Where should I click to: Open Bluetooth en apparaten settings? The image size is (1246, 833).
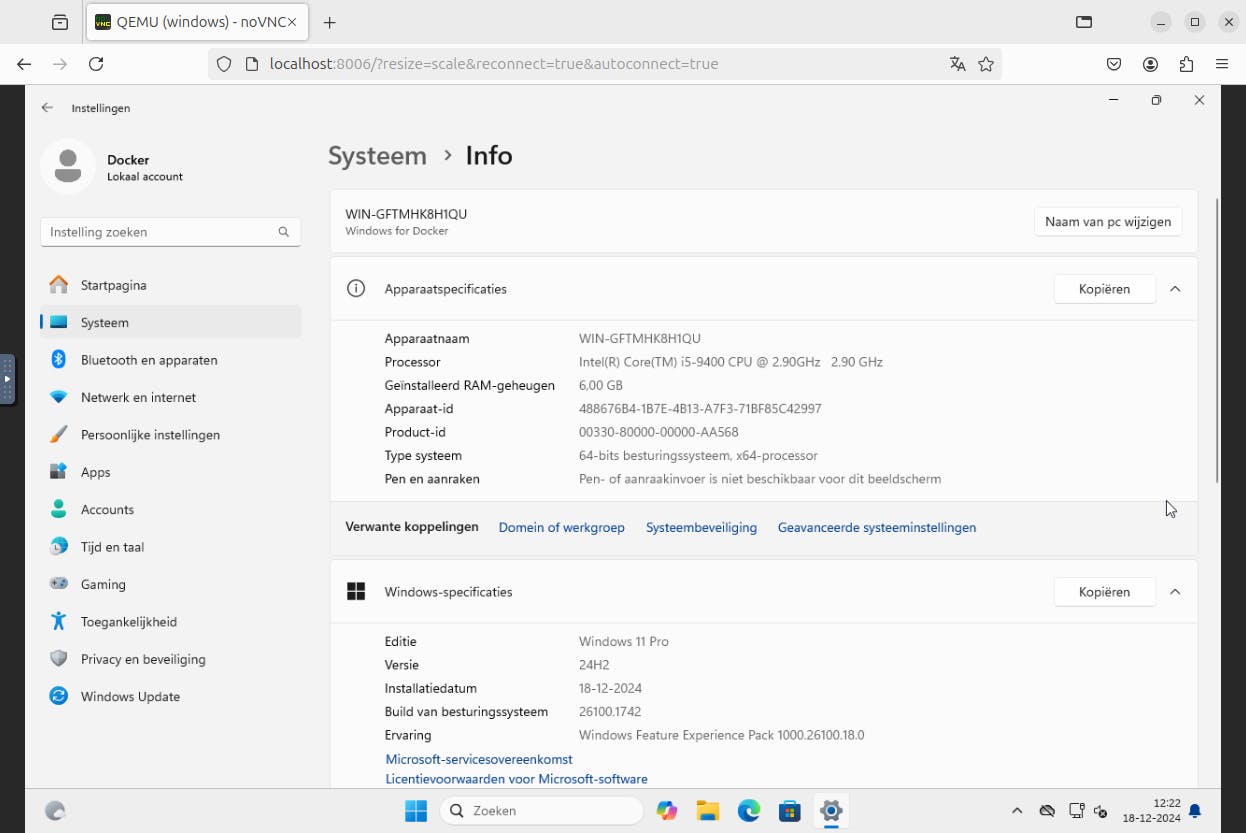click(170, 360)
